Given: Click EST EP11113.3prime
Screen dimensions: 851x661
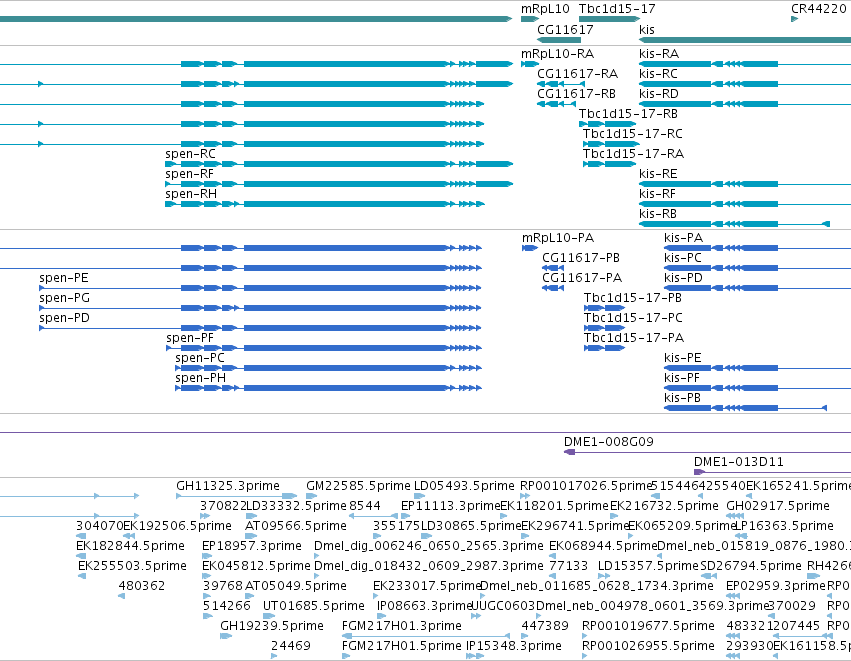Looking at the screenshot, I should 450,506.
